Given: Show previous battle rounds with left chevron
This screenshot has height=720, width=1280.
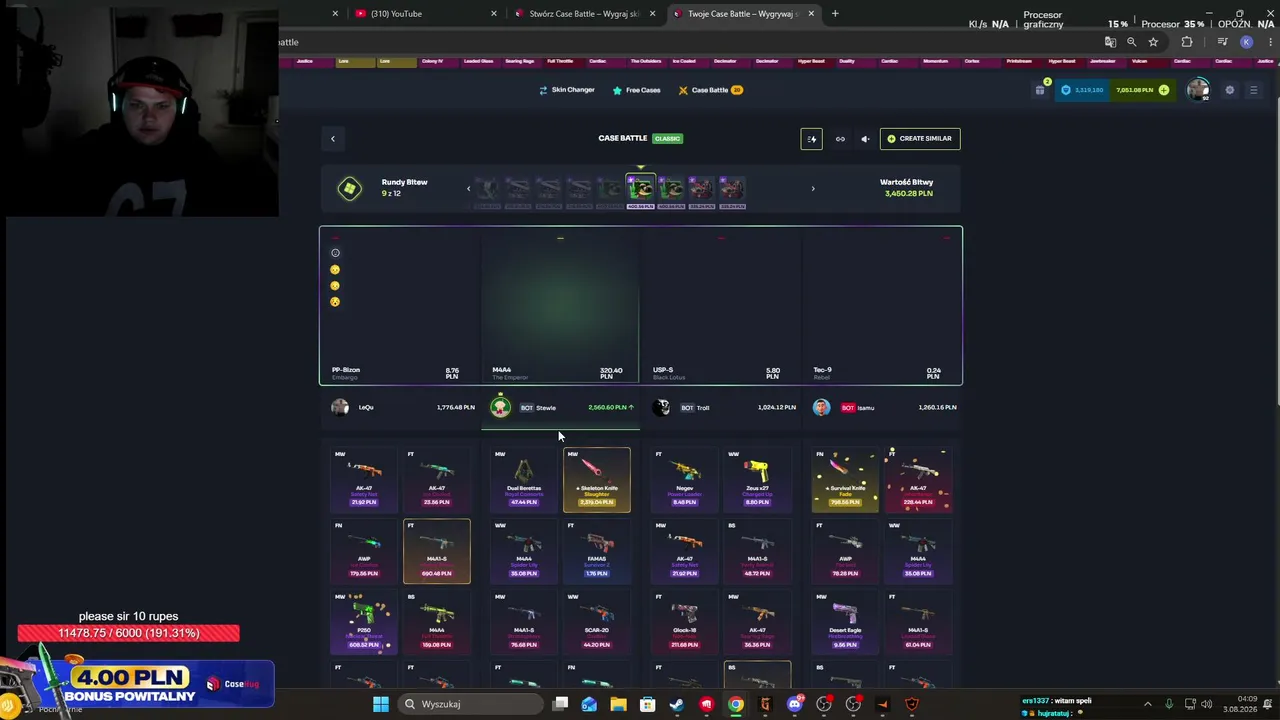Looking at the screenshot, I should pos(468,188).
